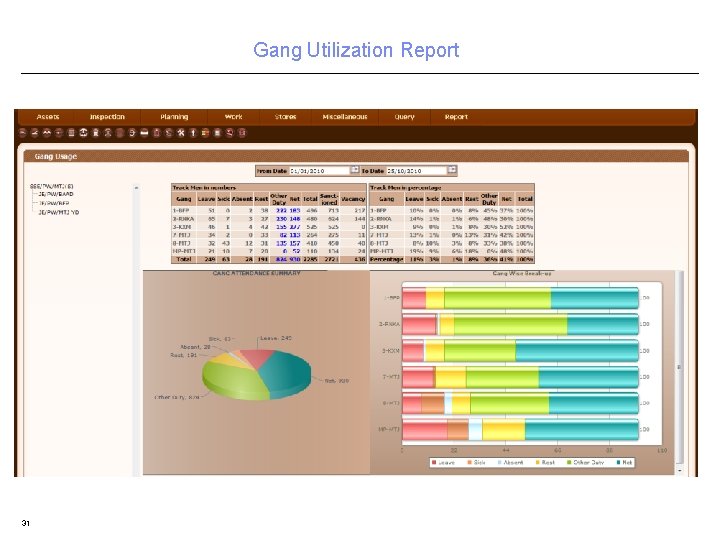Open the Assets menu
This screenshot has width=720, height=540.
click(x=48, y=117)
